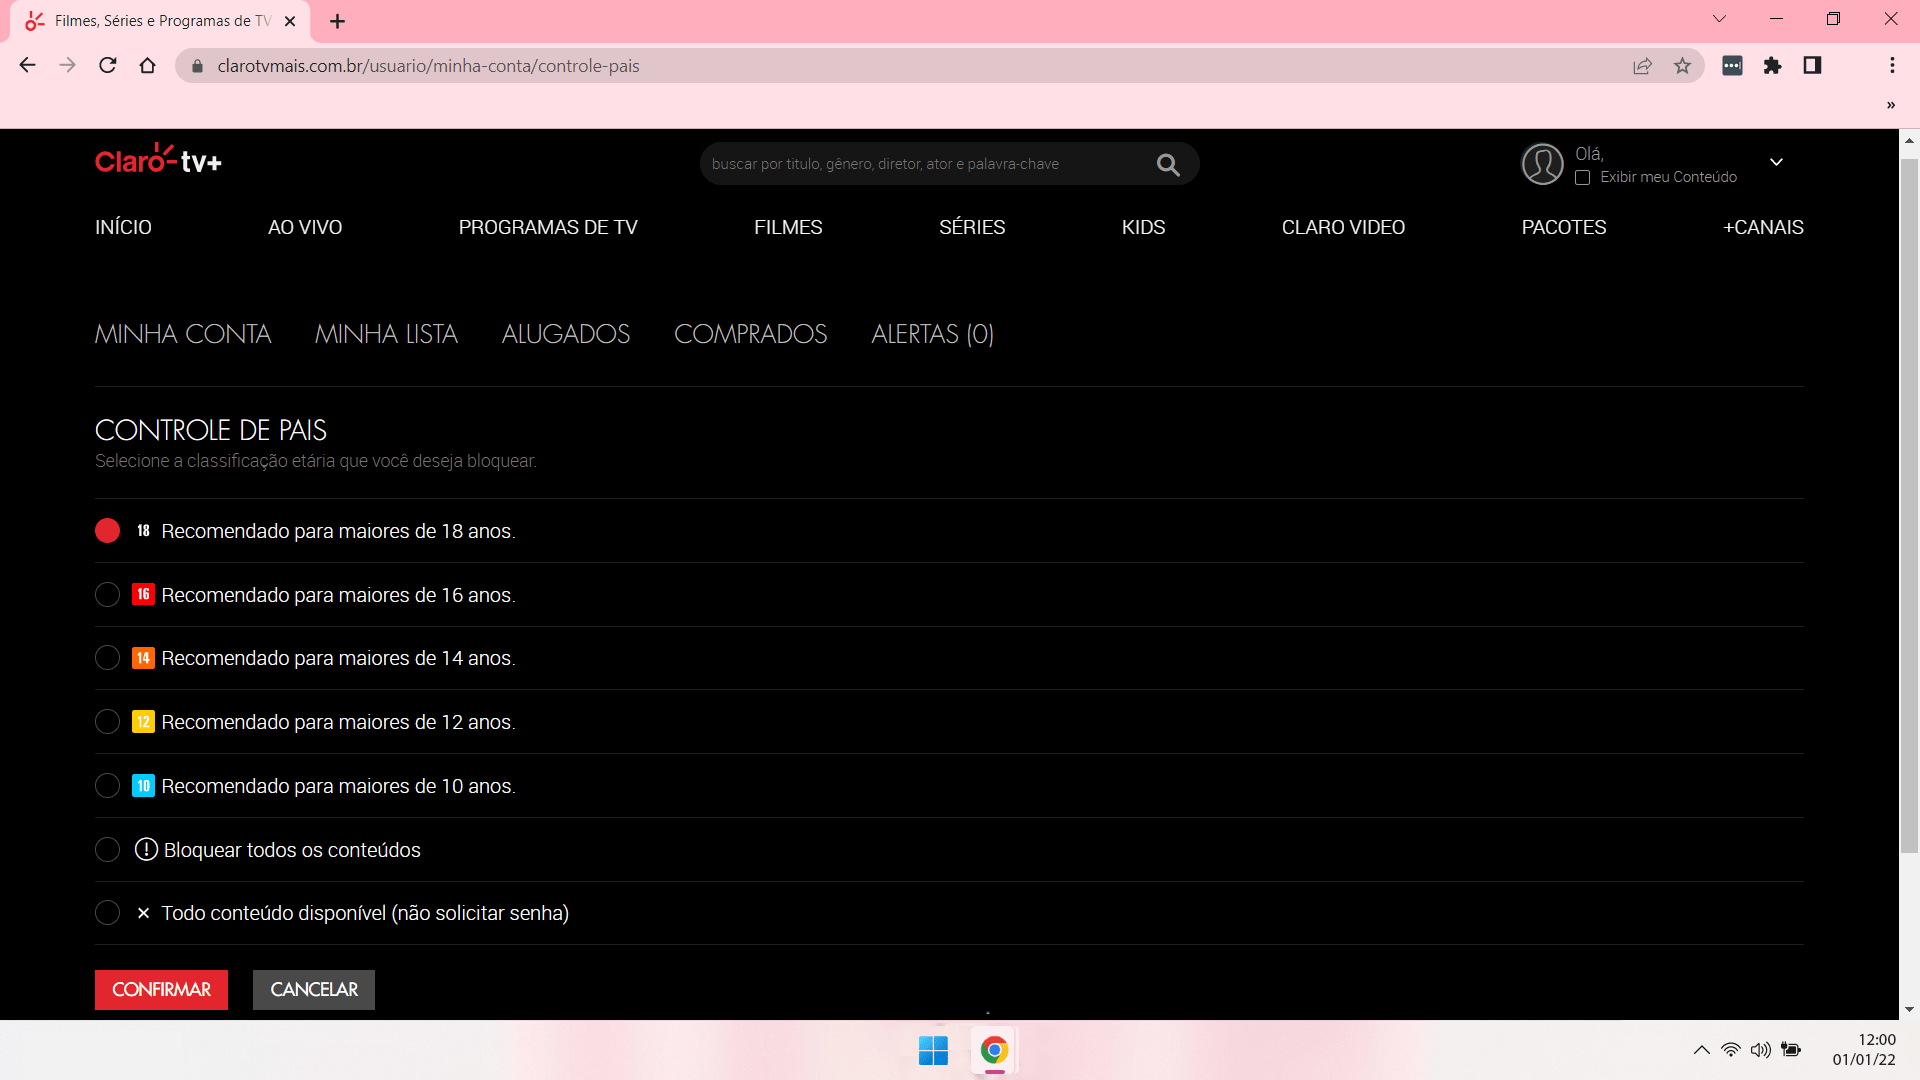Click the browser forward arrow
The image size is (1920, 1080).
(x=67, y=66)
